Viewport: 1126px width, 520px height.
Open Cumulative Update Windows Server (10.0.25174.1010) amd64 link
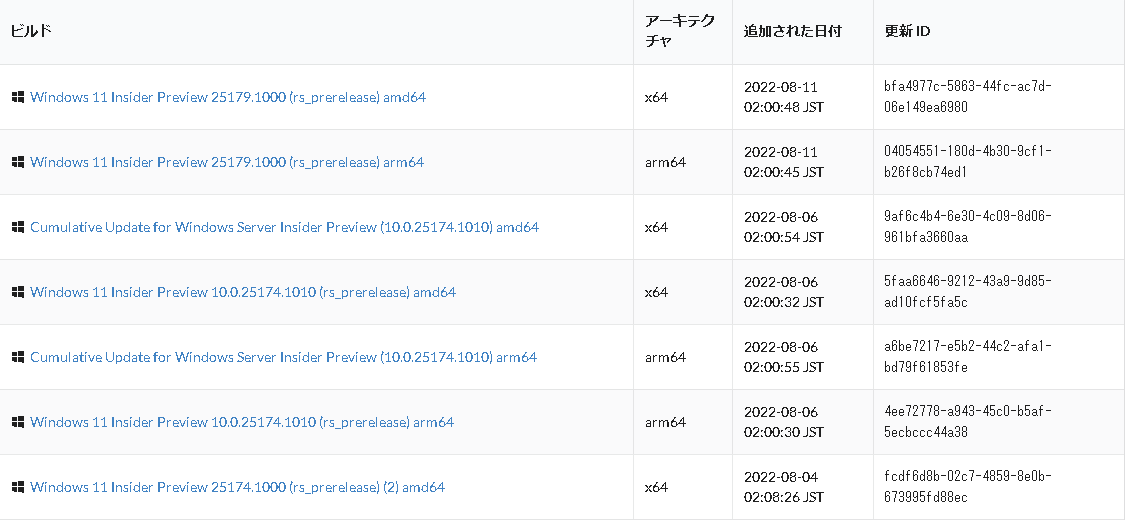coord(284,227)
